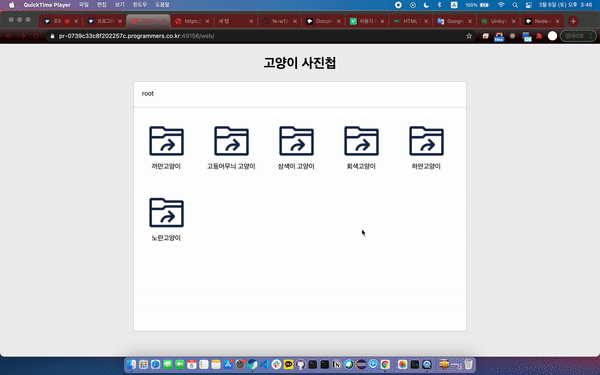Click the 고양이 사진첩 page title
Viewport: 600px width, 375px height.
pos(300,63)
